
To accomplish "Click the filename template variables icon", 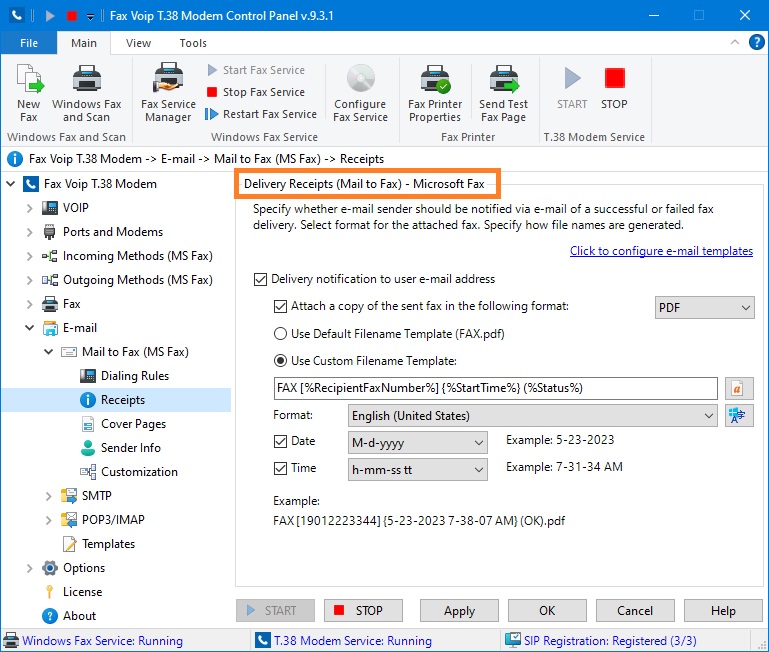I will click(x=739, y=389).
